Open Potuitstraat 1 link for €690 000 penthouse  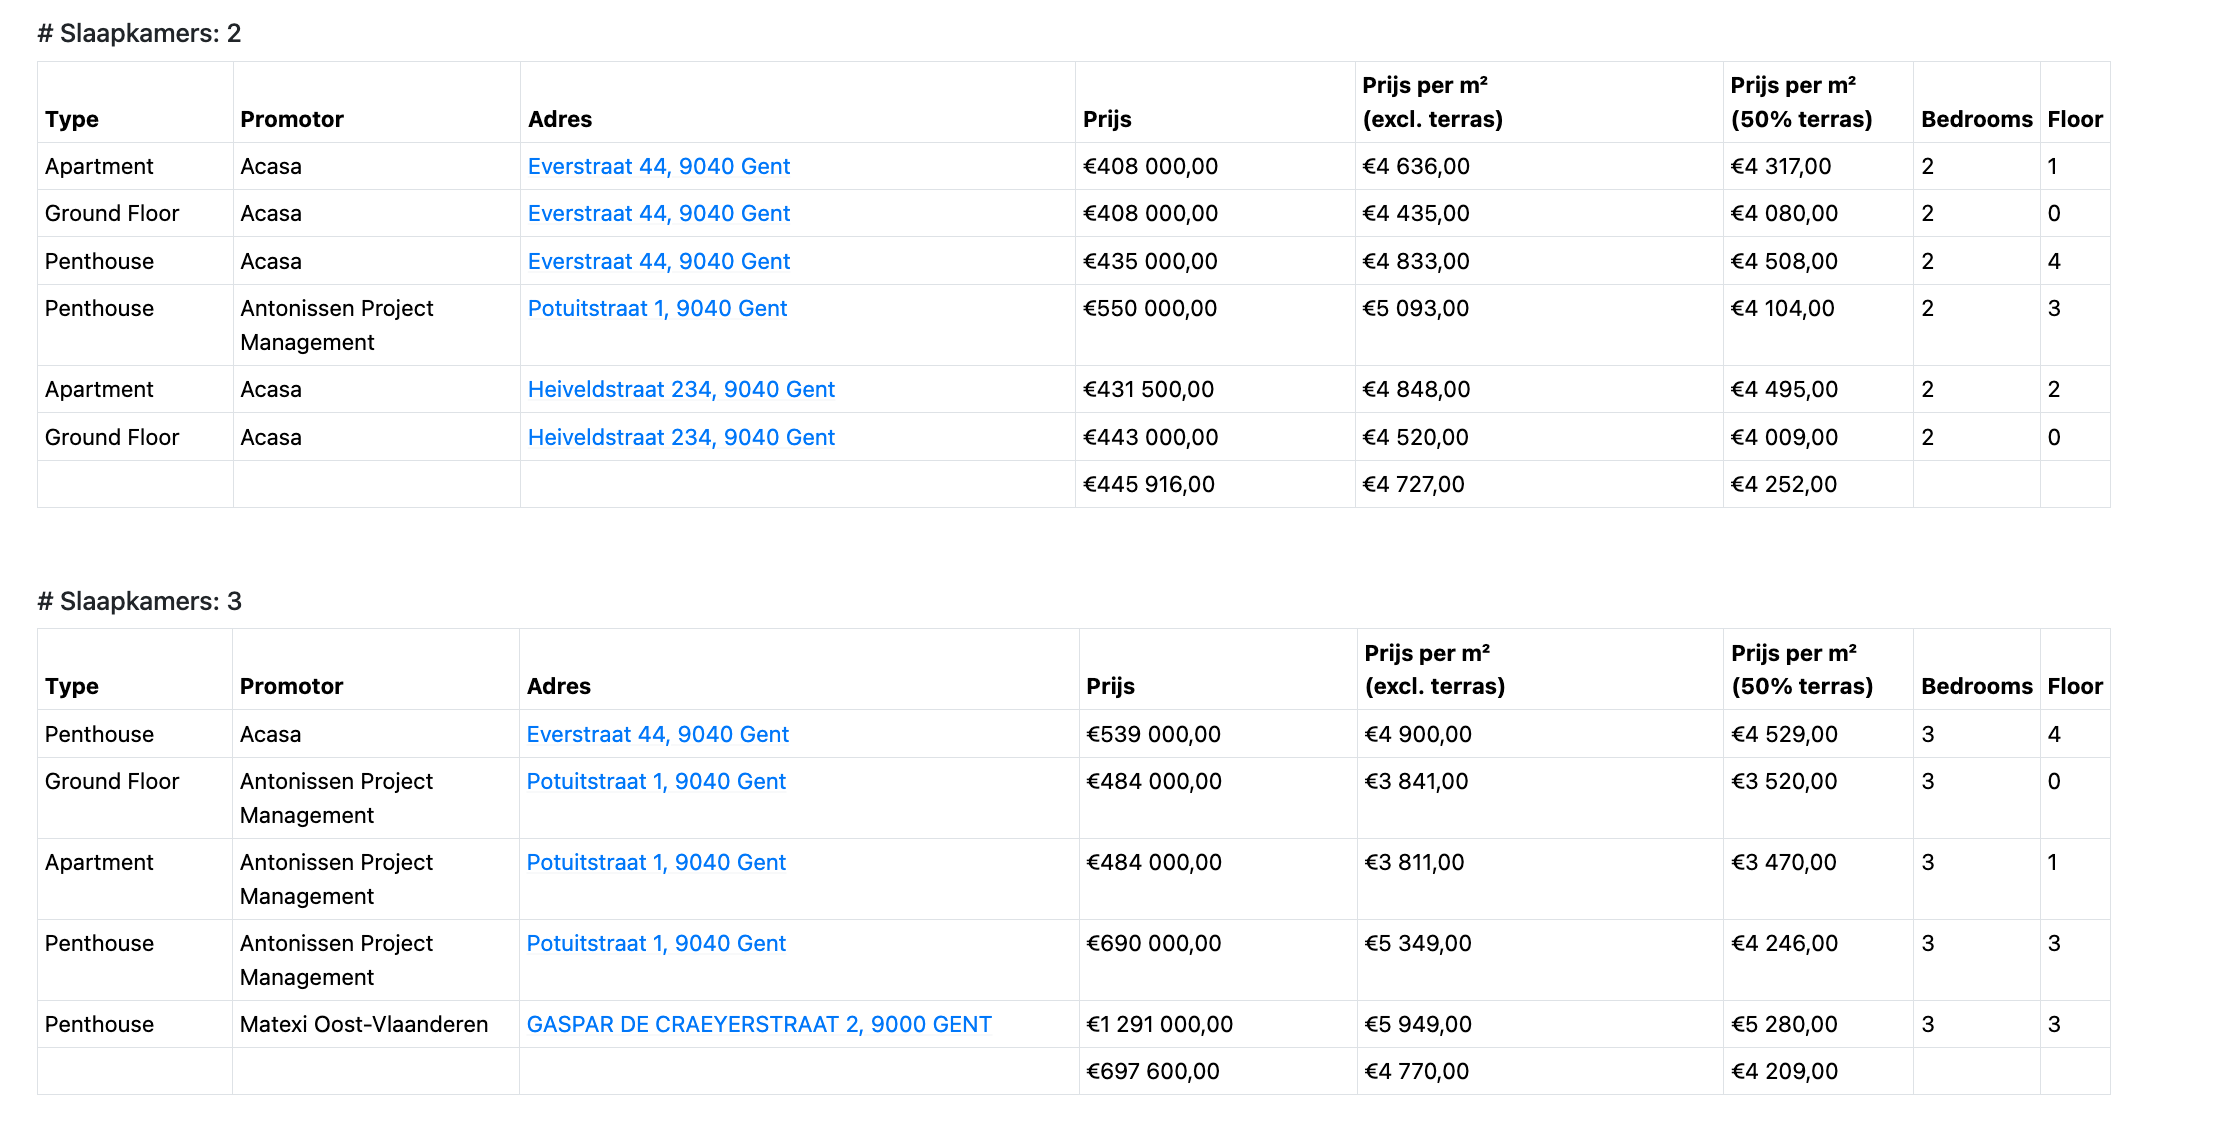[x=656, y=943]
